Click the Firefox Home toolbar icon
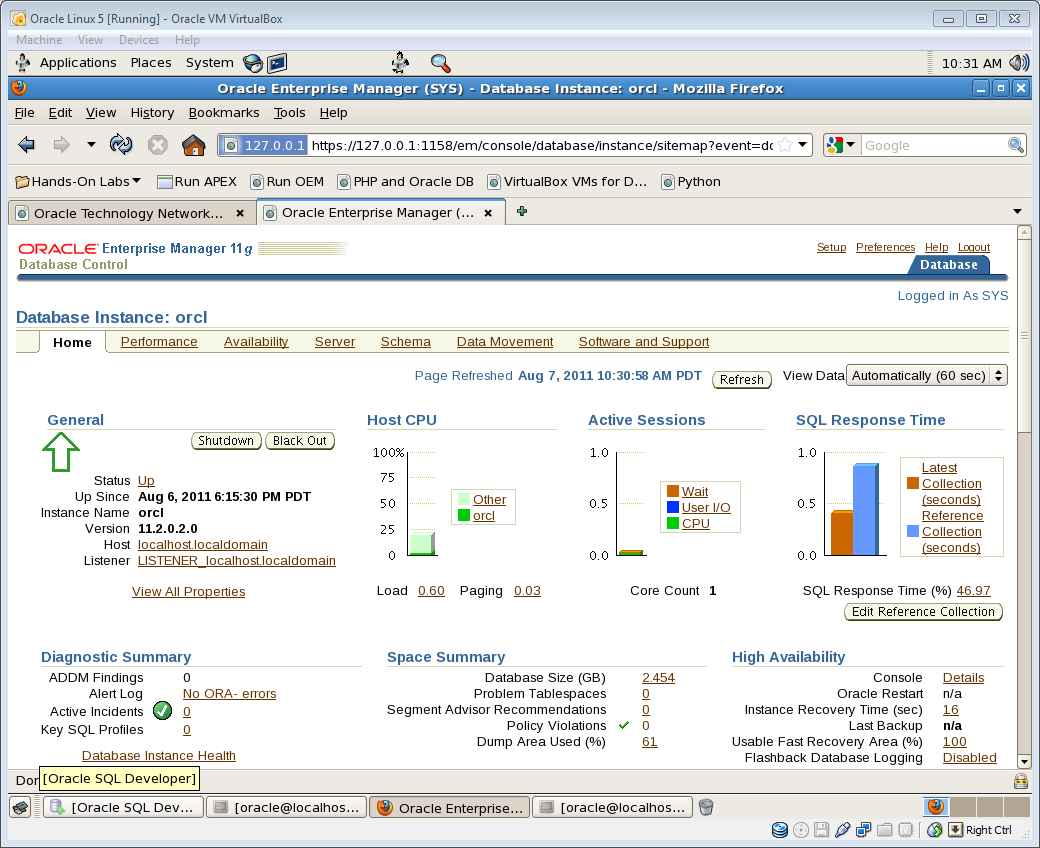 pyautogui.click(x=193, y=145)
